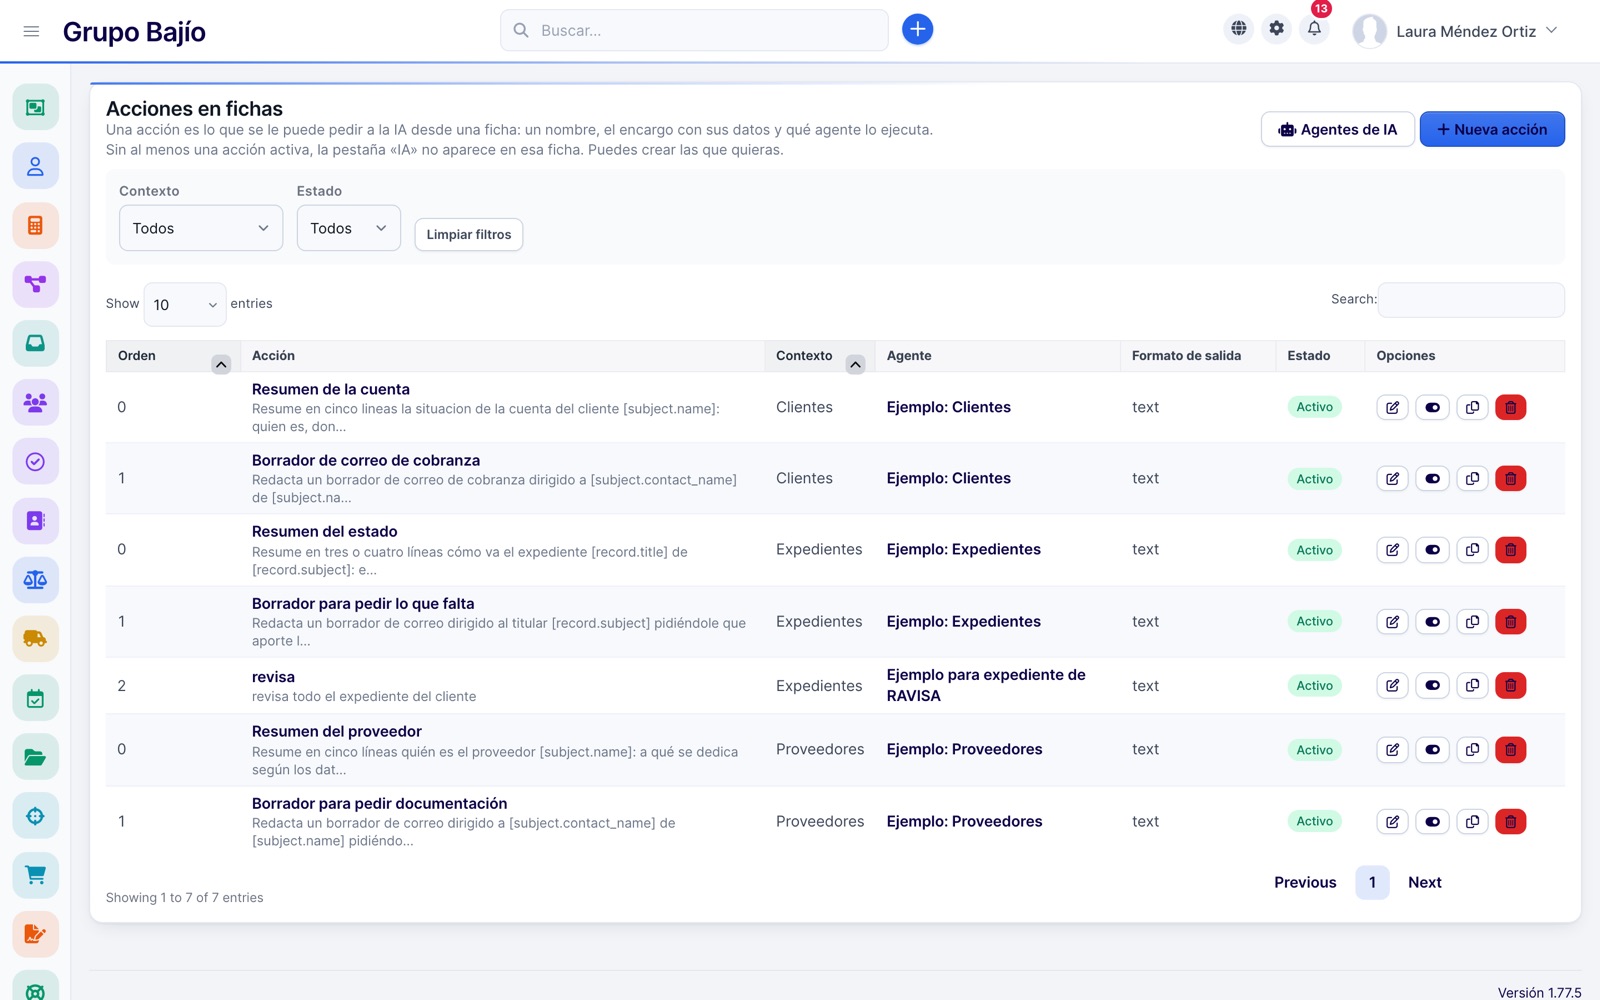Open the Ejemplo para expediente de RAVISA agent
This screenshot has height=1000, width=1600.
(x=986, y=685)
